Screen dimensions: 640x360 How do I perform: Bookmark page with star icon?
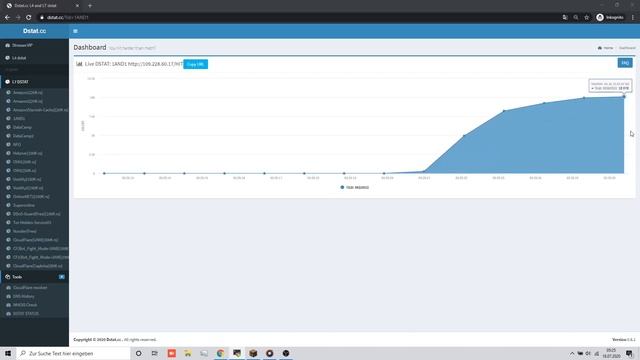tap(587, 18)
